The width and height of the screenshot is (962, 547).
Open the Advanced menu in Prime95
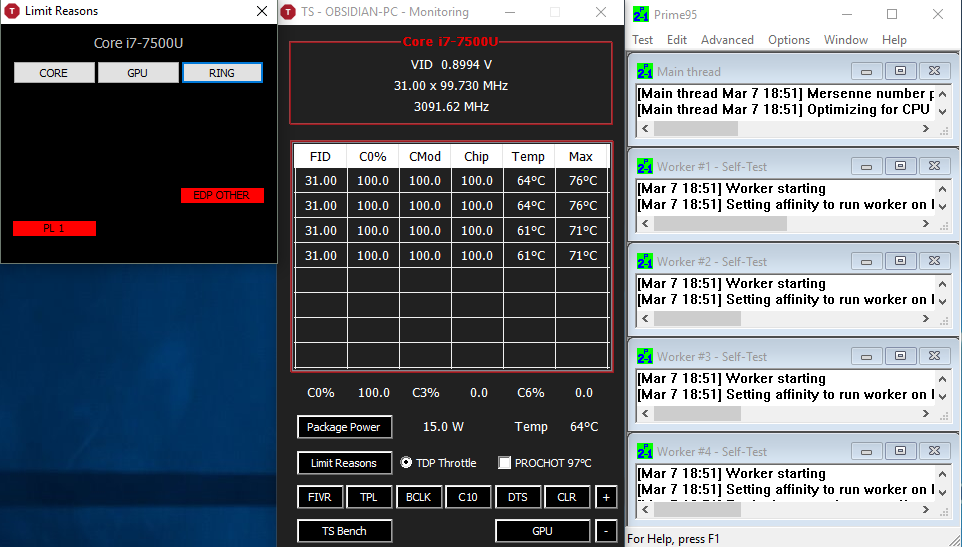tap(727, 40)
